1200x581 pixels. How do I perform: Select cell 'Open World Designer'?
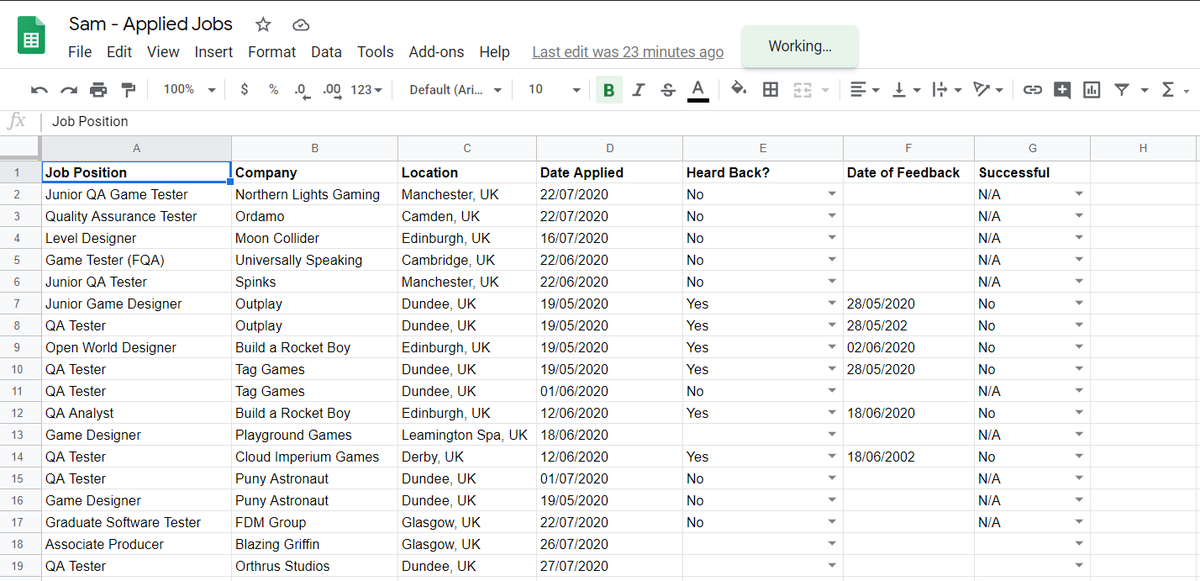(x=136, y=348)
